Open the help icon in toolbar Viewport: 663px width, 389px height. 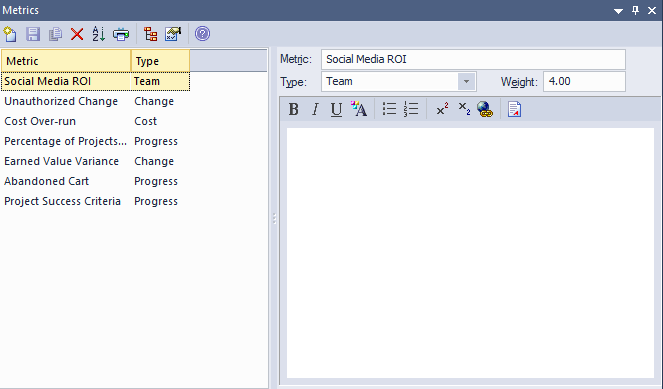[203, 33]
